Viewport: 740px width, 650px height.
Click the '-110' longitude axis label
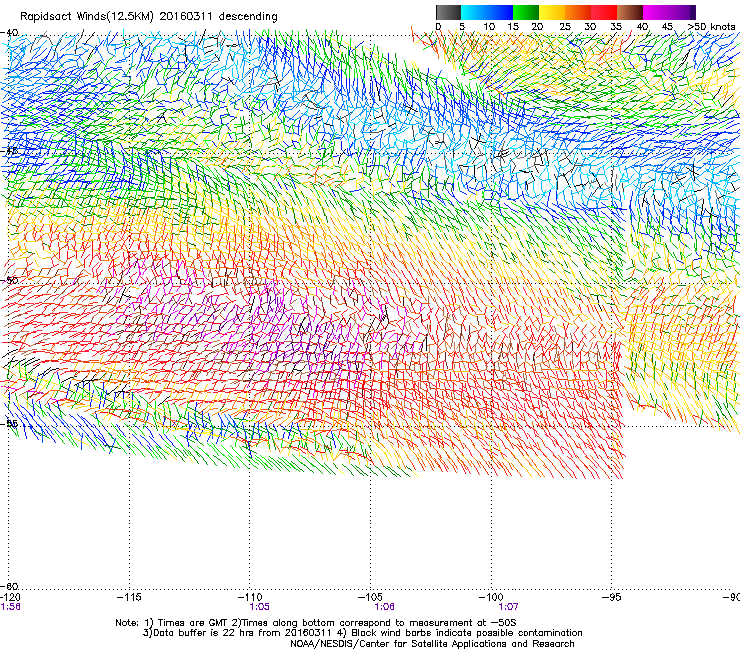coord(249,597)
